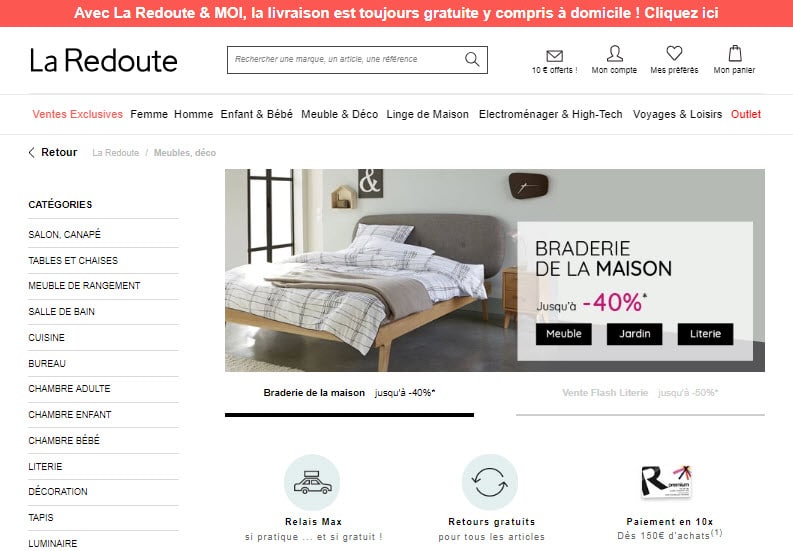
Task: Open Mes préférés heart icon
Action: [674, 53]
